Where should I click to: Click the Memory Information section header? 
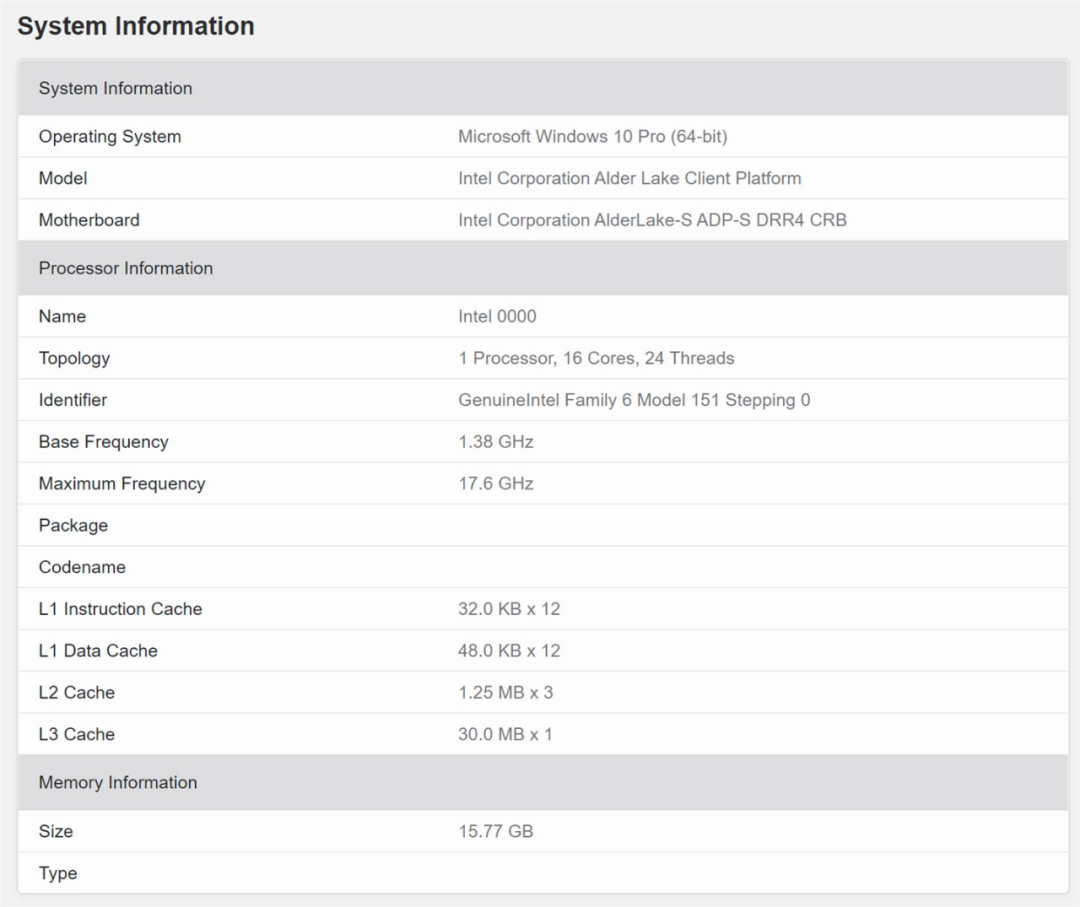[x=118, y=782]
